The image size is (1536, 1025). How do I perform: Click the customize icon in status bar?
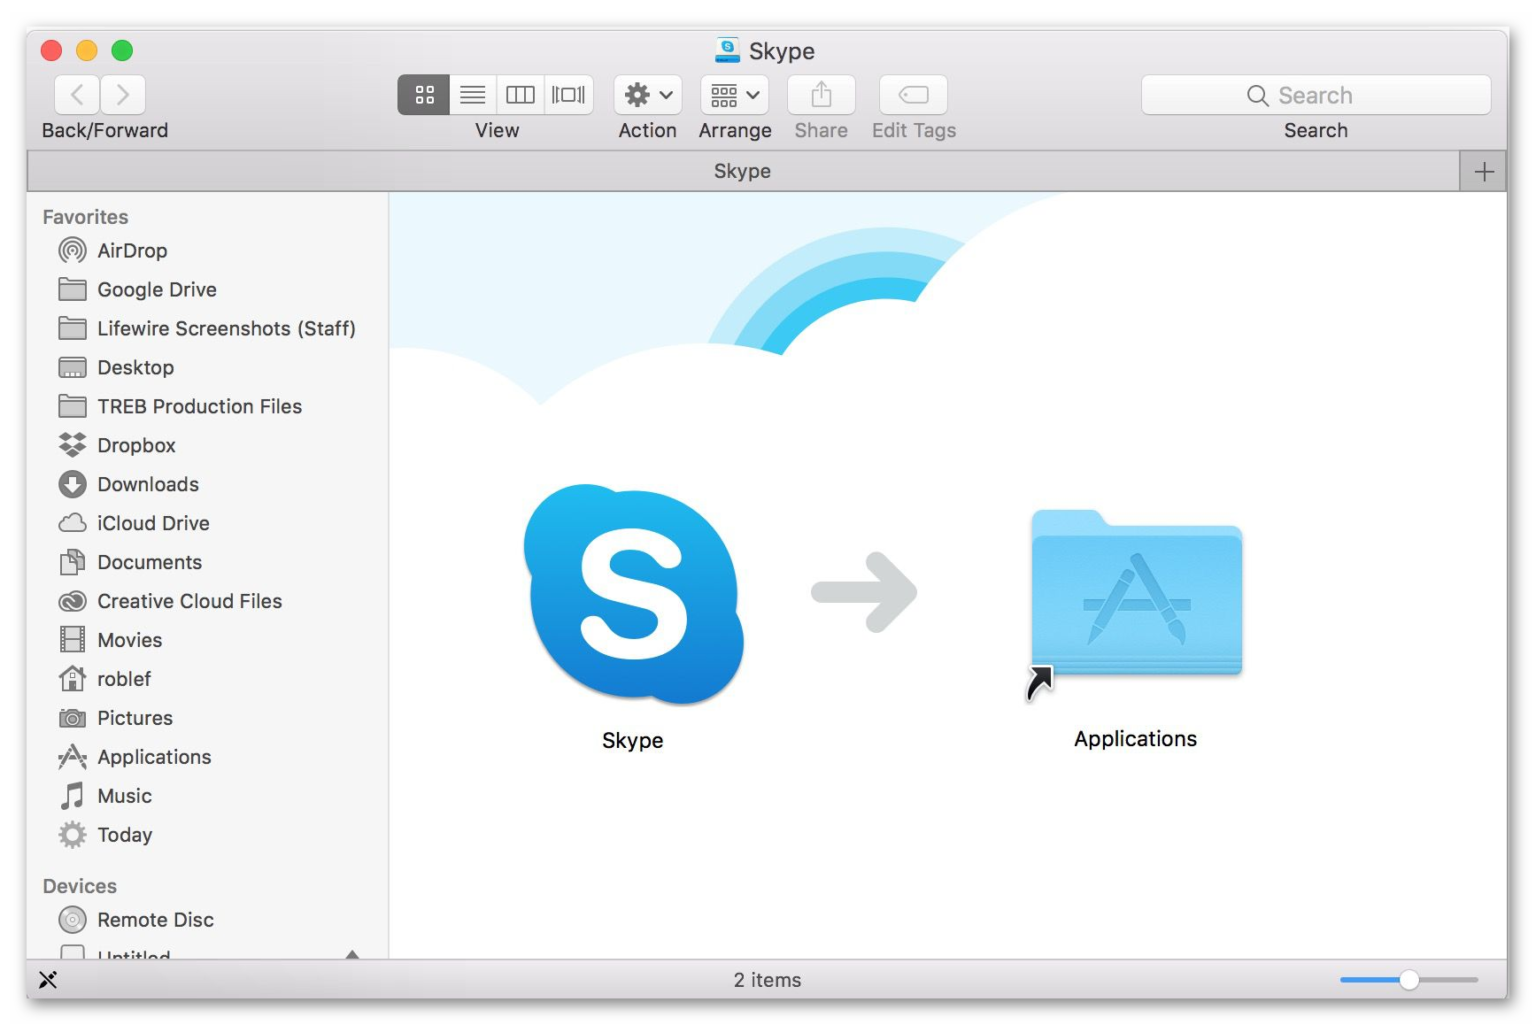(x=48, y=980)
